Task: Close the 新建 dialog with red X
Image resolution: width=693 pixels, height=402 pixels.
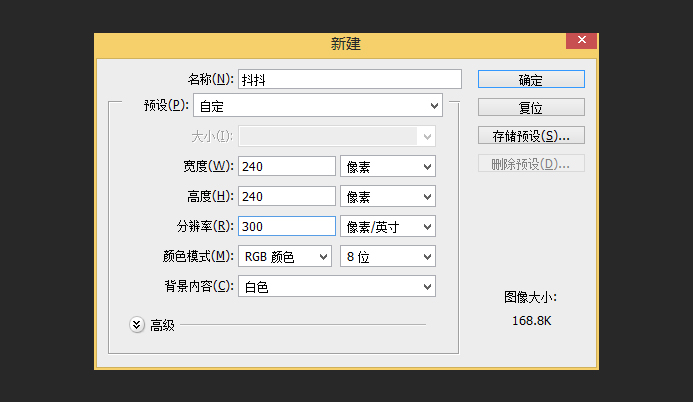Action: pyautogui.click(x=582, y=40)
